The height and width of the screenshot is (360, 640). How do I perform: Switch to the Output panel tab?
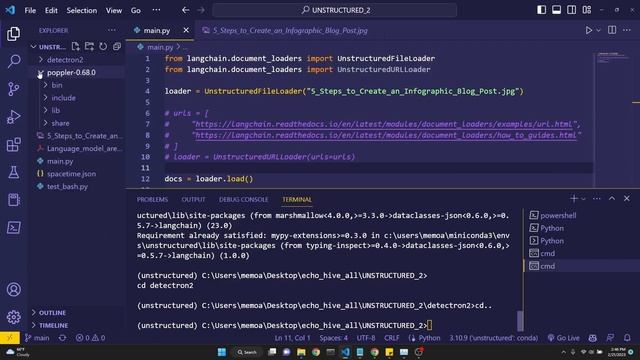pyautogui.click(x=193, y=200)
